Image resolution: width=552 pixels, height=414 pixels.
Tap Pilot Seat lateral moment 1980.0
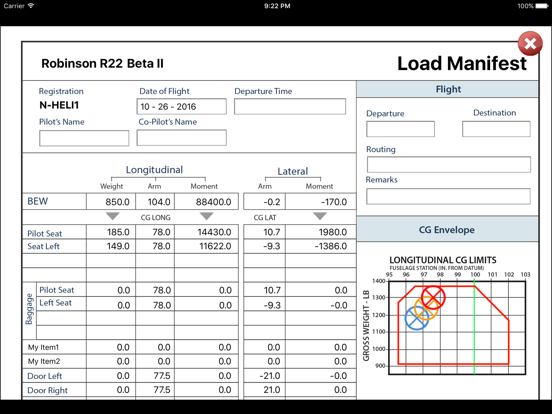(321, 232)
